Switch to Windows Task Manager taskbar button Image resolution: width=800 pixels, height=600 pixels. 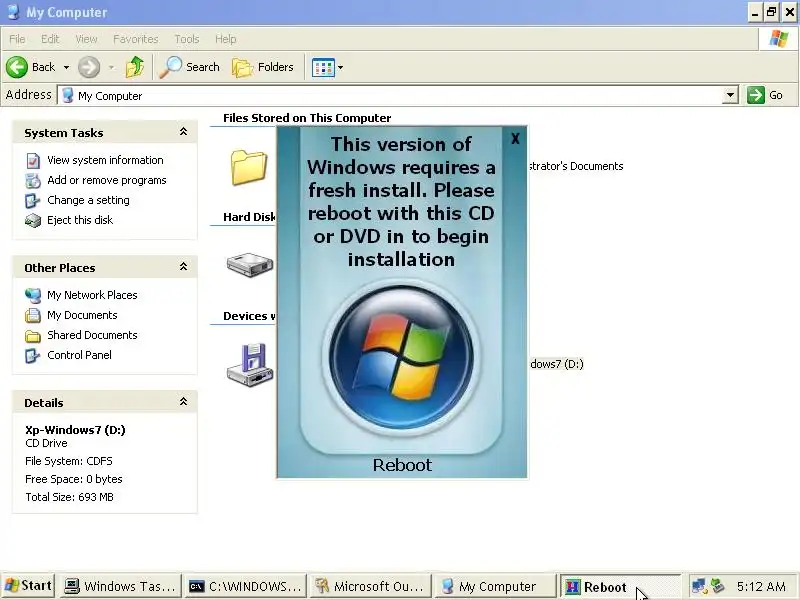[x=121, y=586]
